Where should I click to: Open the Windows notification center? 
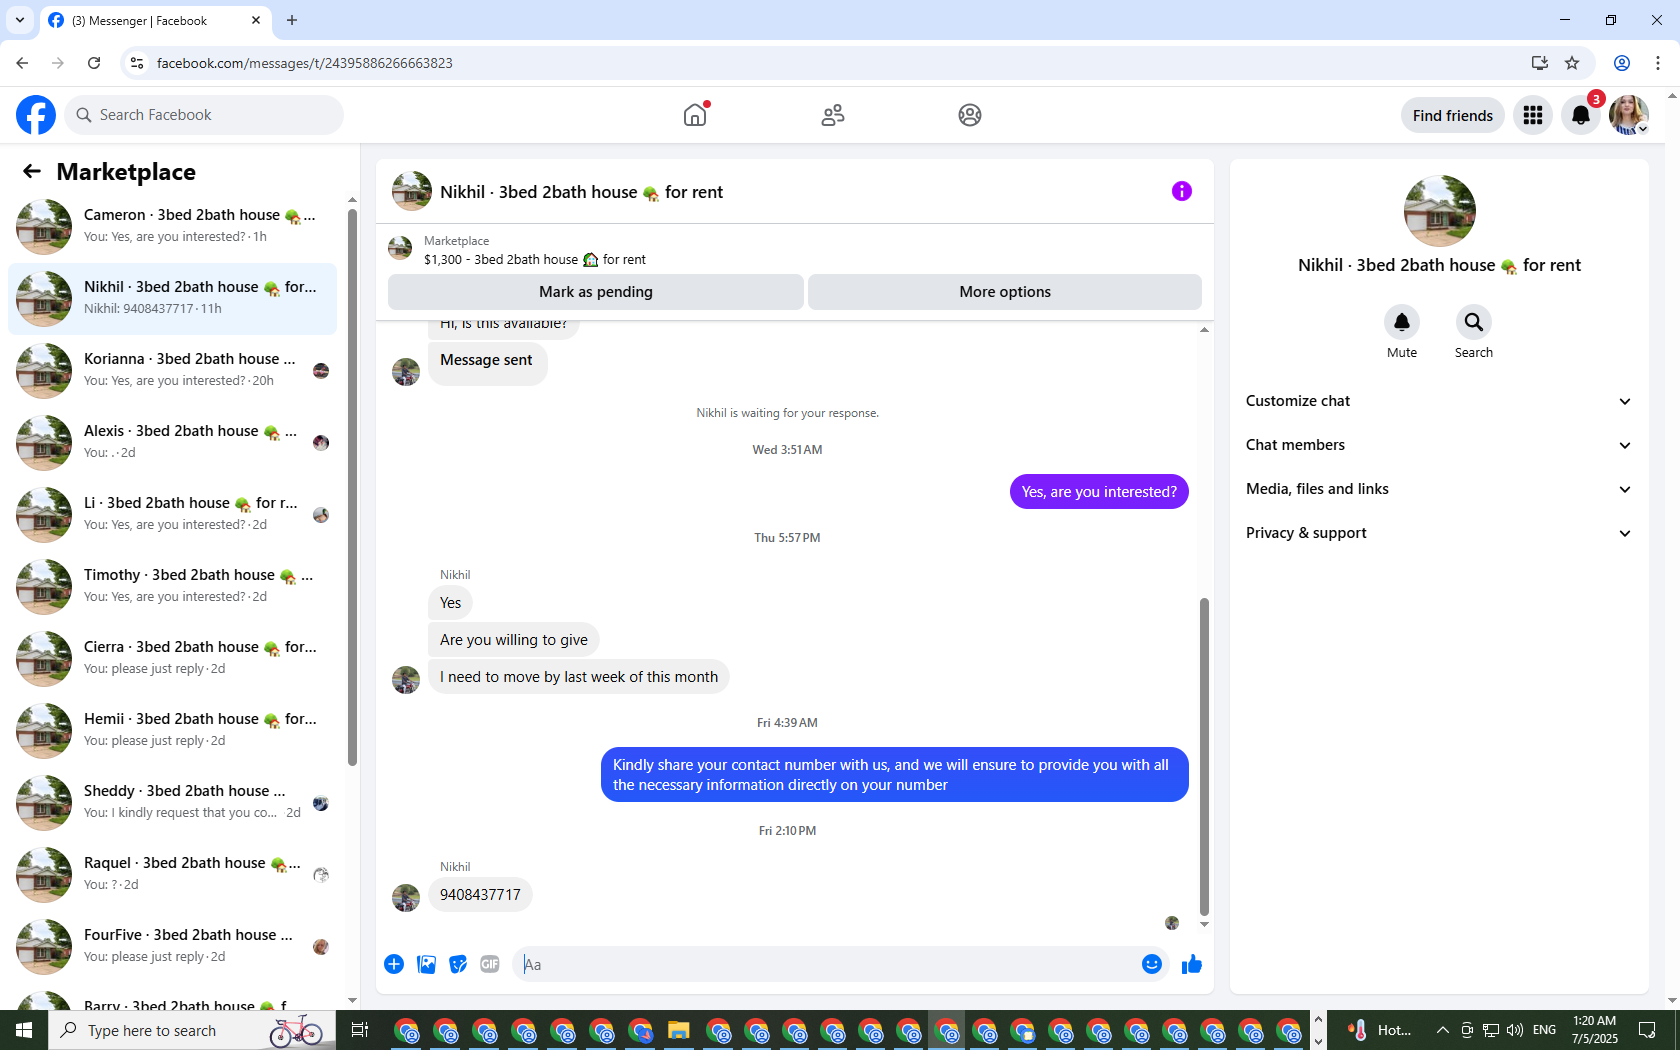tap(1647, 1030)
